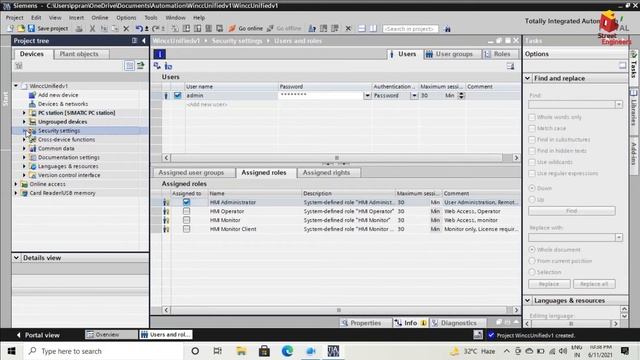Viewport: 640px width, 360px height.
Task: Open the Project menu
Action: [x=14, y=18]
